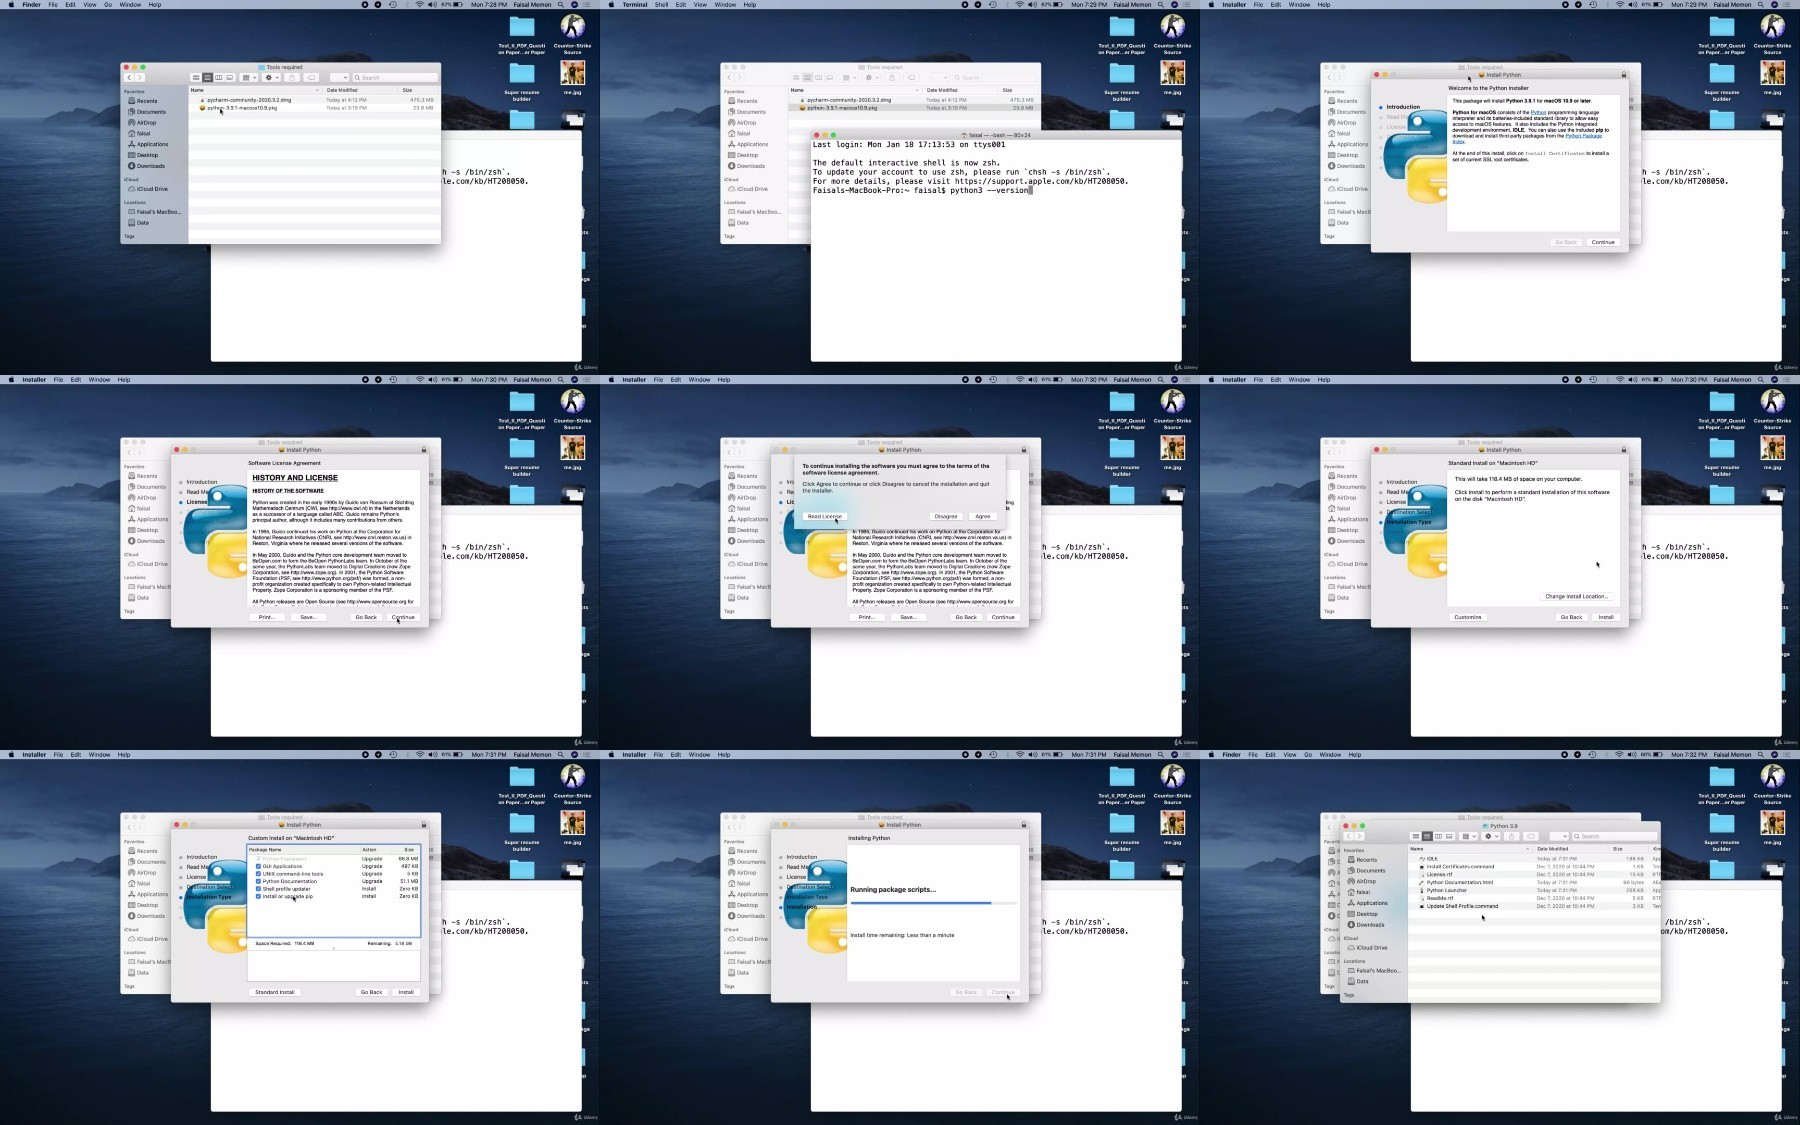Switch Python 3.9 window to list view
The width and height of the screenshot is (1800, 1125).
pos(1427,836)
